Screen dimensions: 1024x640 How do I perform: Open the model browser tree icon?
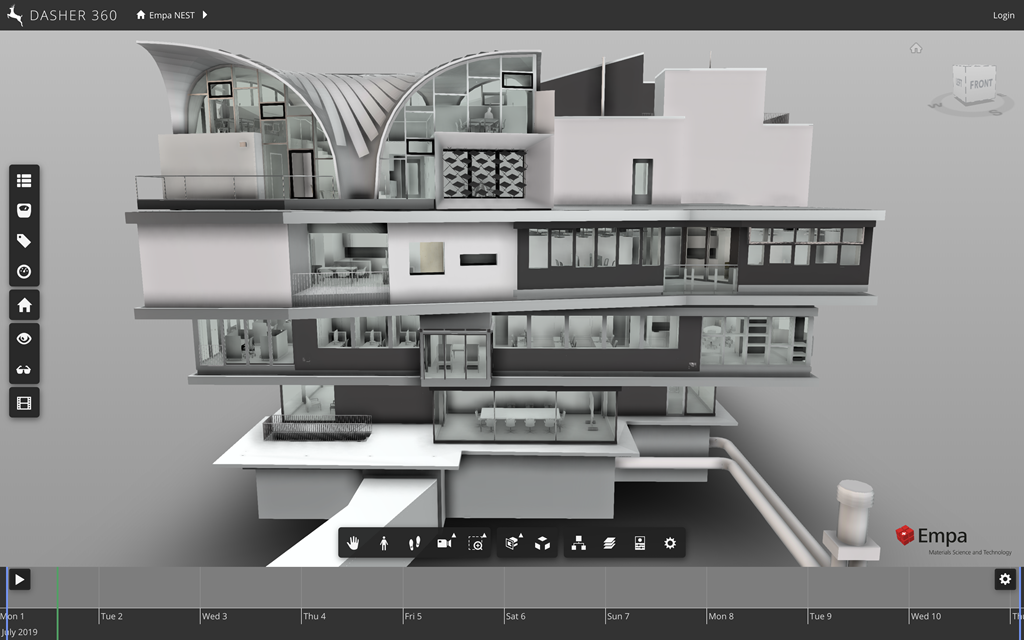(578, 543)
